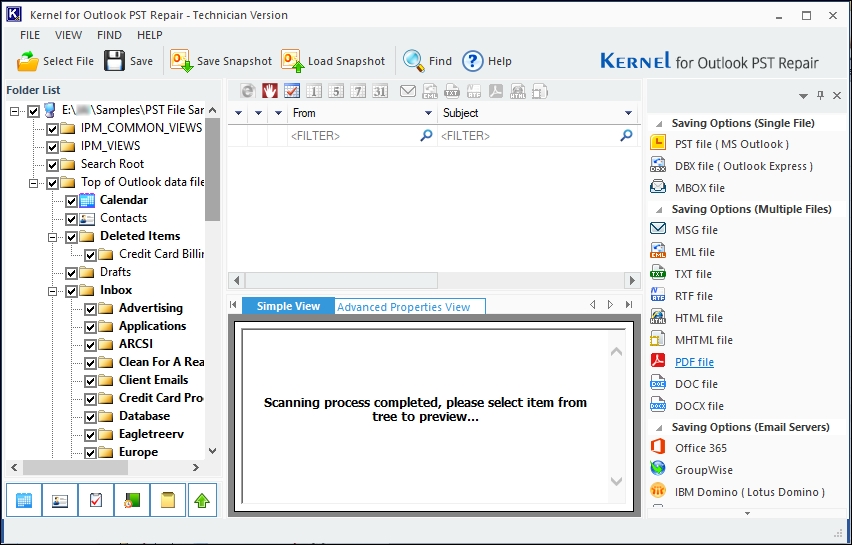
Task: Click the PDF export icon in list toolbar
Action: pos(496,91)
